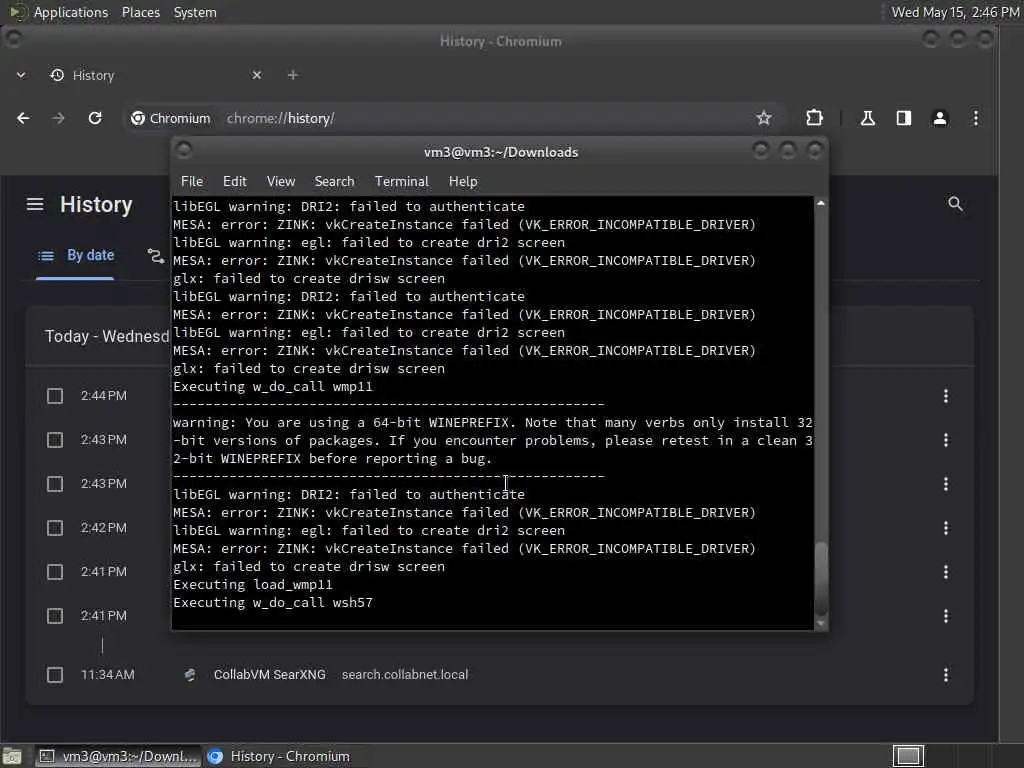The width and height of the screenshot is (1024, 768).
Task: Switch to the vm3@vm3 terminal taskbar button
Action: (118, 756)
